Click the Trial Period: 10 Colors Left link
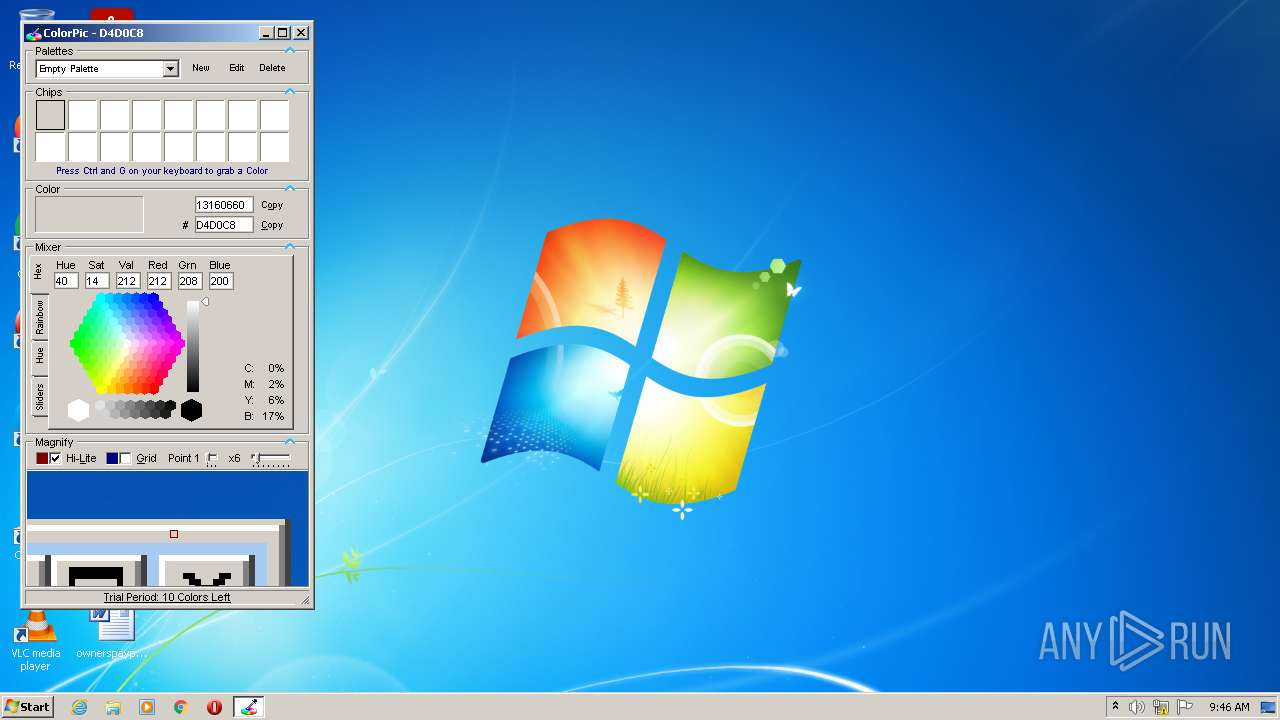 (x=167, y=597)
